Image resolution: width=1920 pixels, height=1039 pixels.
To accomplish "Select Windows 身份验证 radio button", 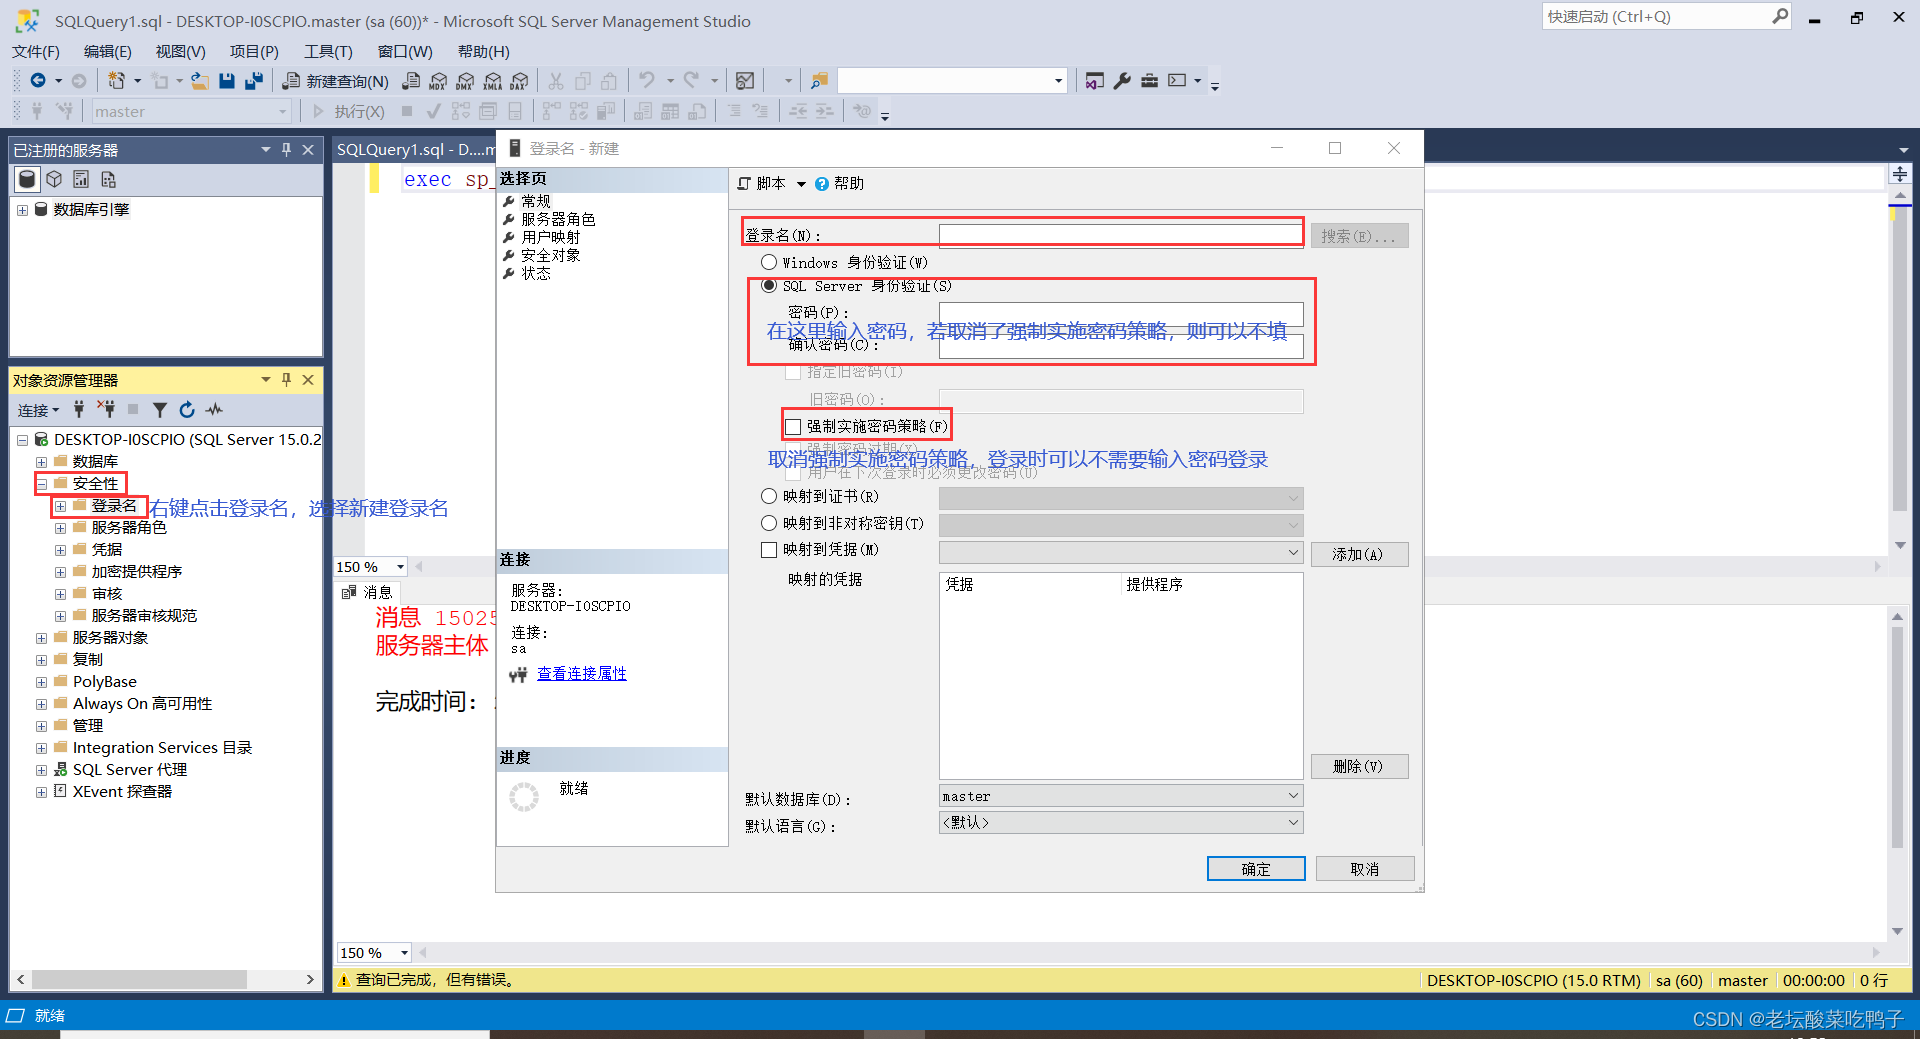I will point(769,262).
